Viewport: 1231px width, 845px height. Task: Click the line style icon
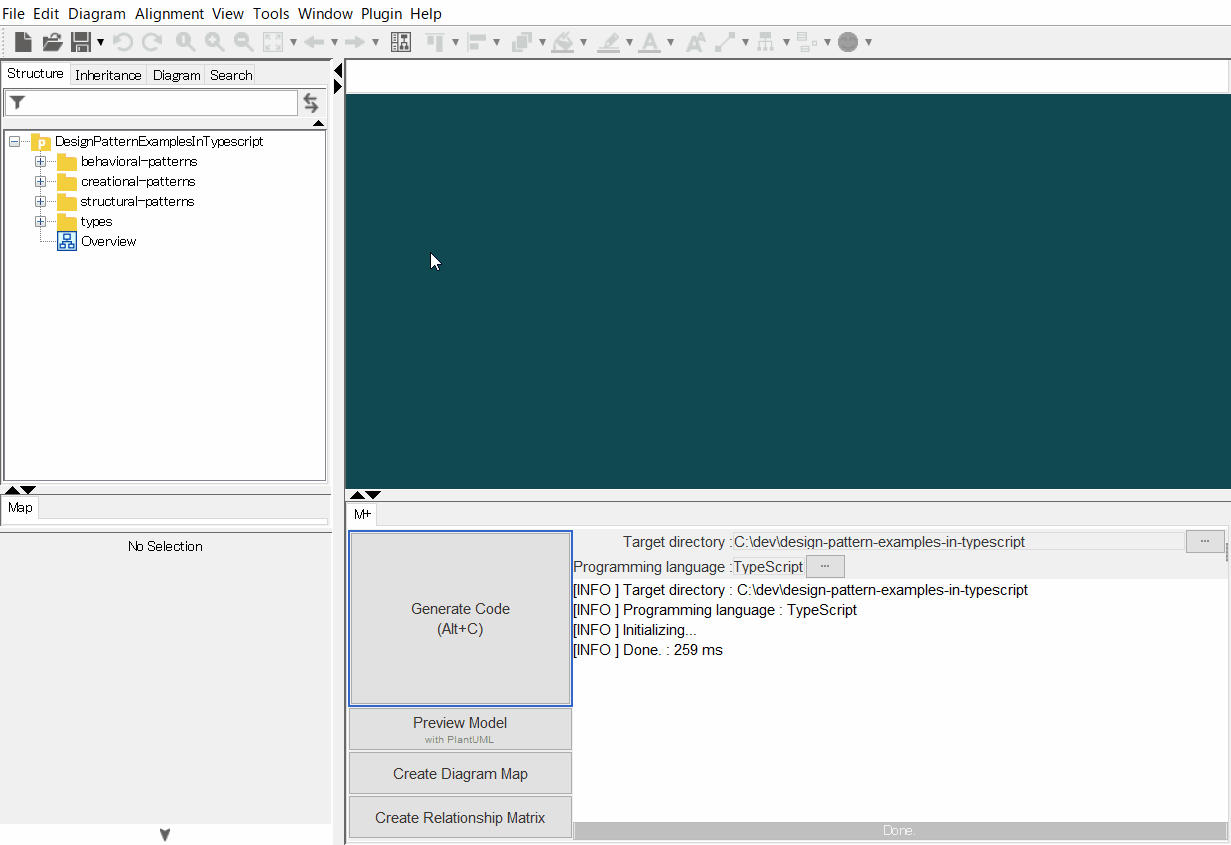coord(725,42)
